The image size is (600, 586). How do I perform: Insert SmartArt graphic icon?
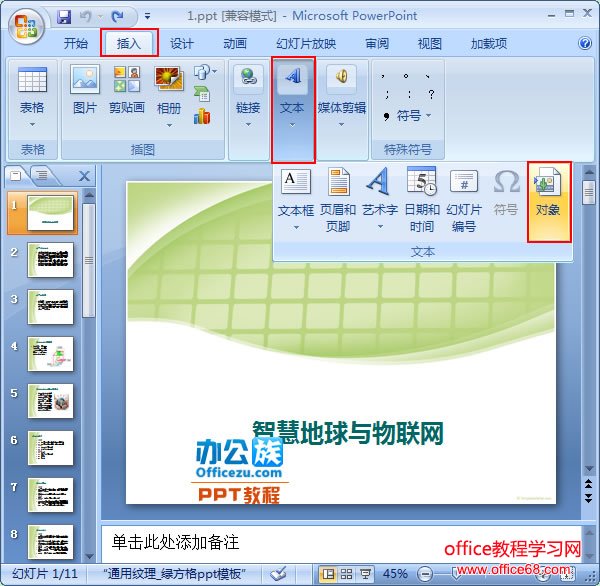pyautogui.click(x=202, y=94)
